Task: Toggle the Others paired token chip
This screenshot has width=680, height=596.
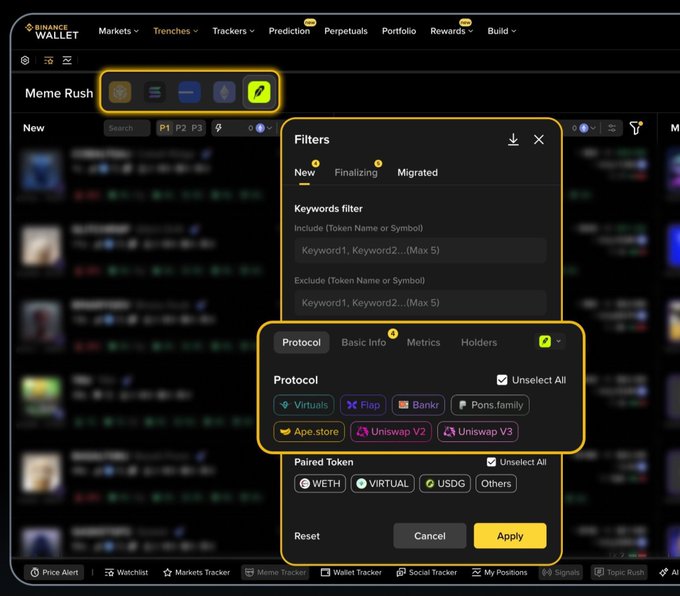Action: pyautogui.click(x=496, y=484)
